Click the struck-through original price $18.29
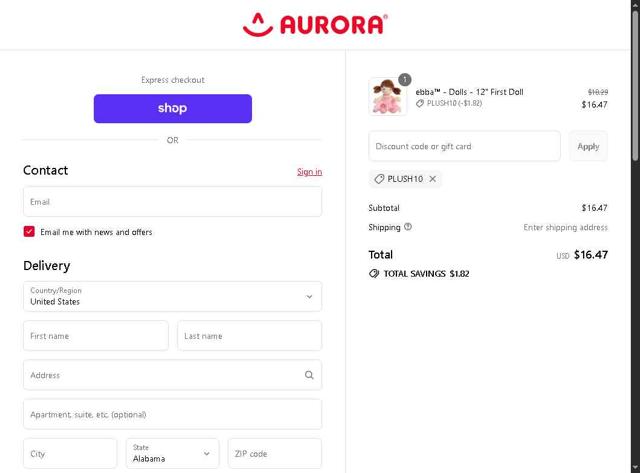 tap(598, 92)
